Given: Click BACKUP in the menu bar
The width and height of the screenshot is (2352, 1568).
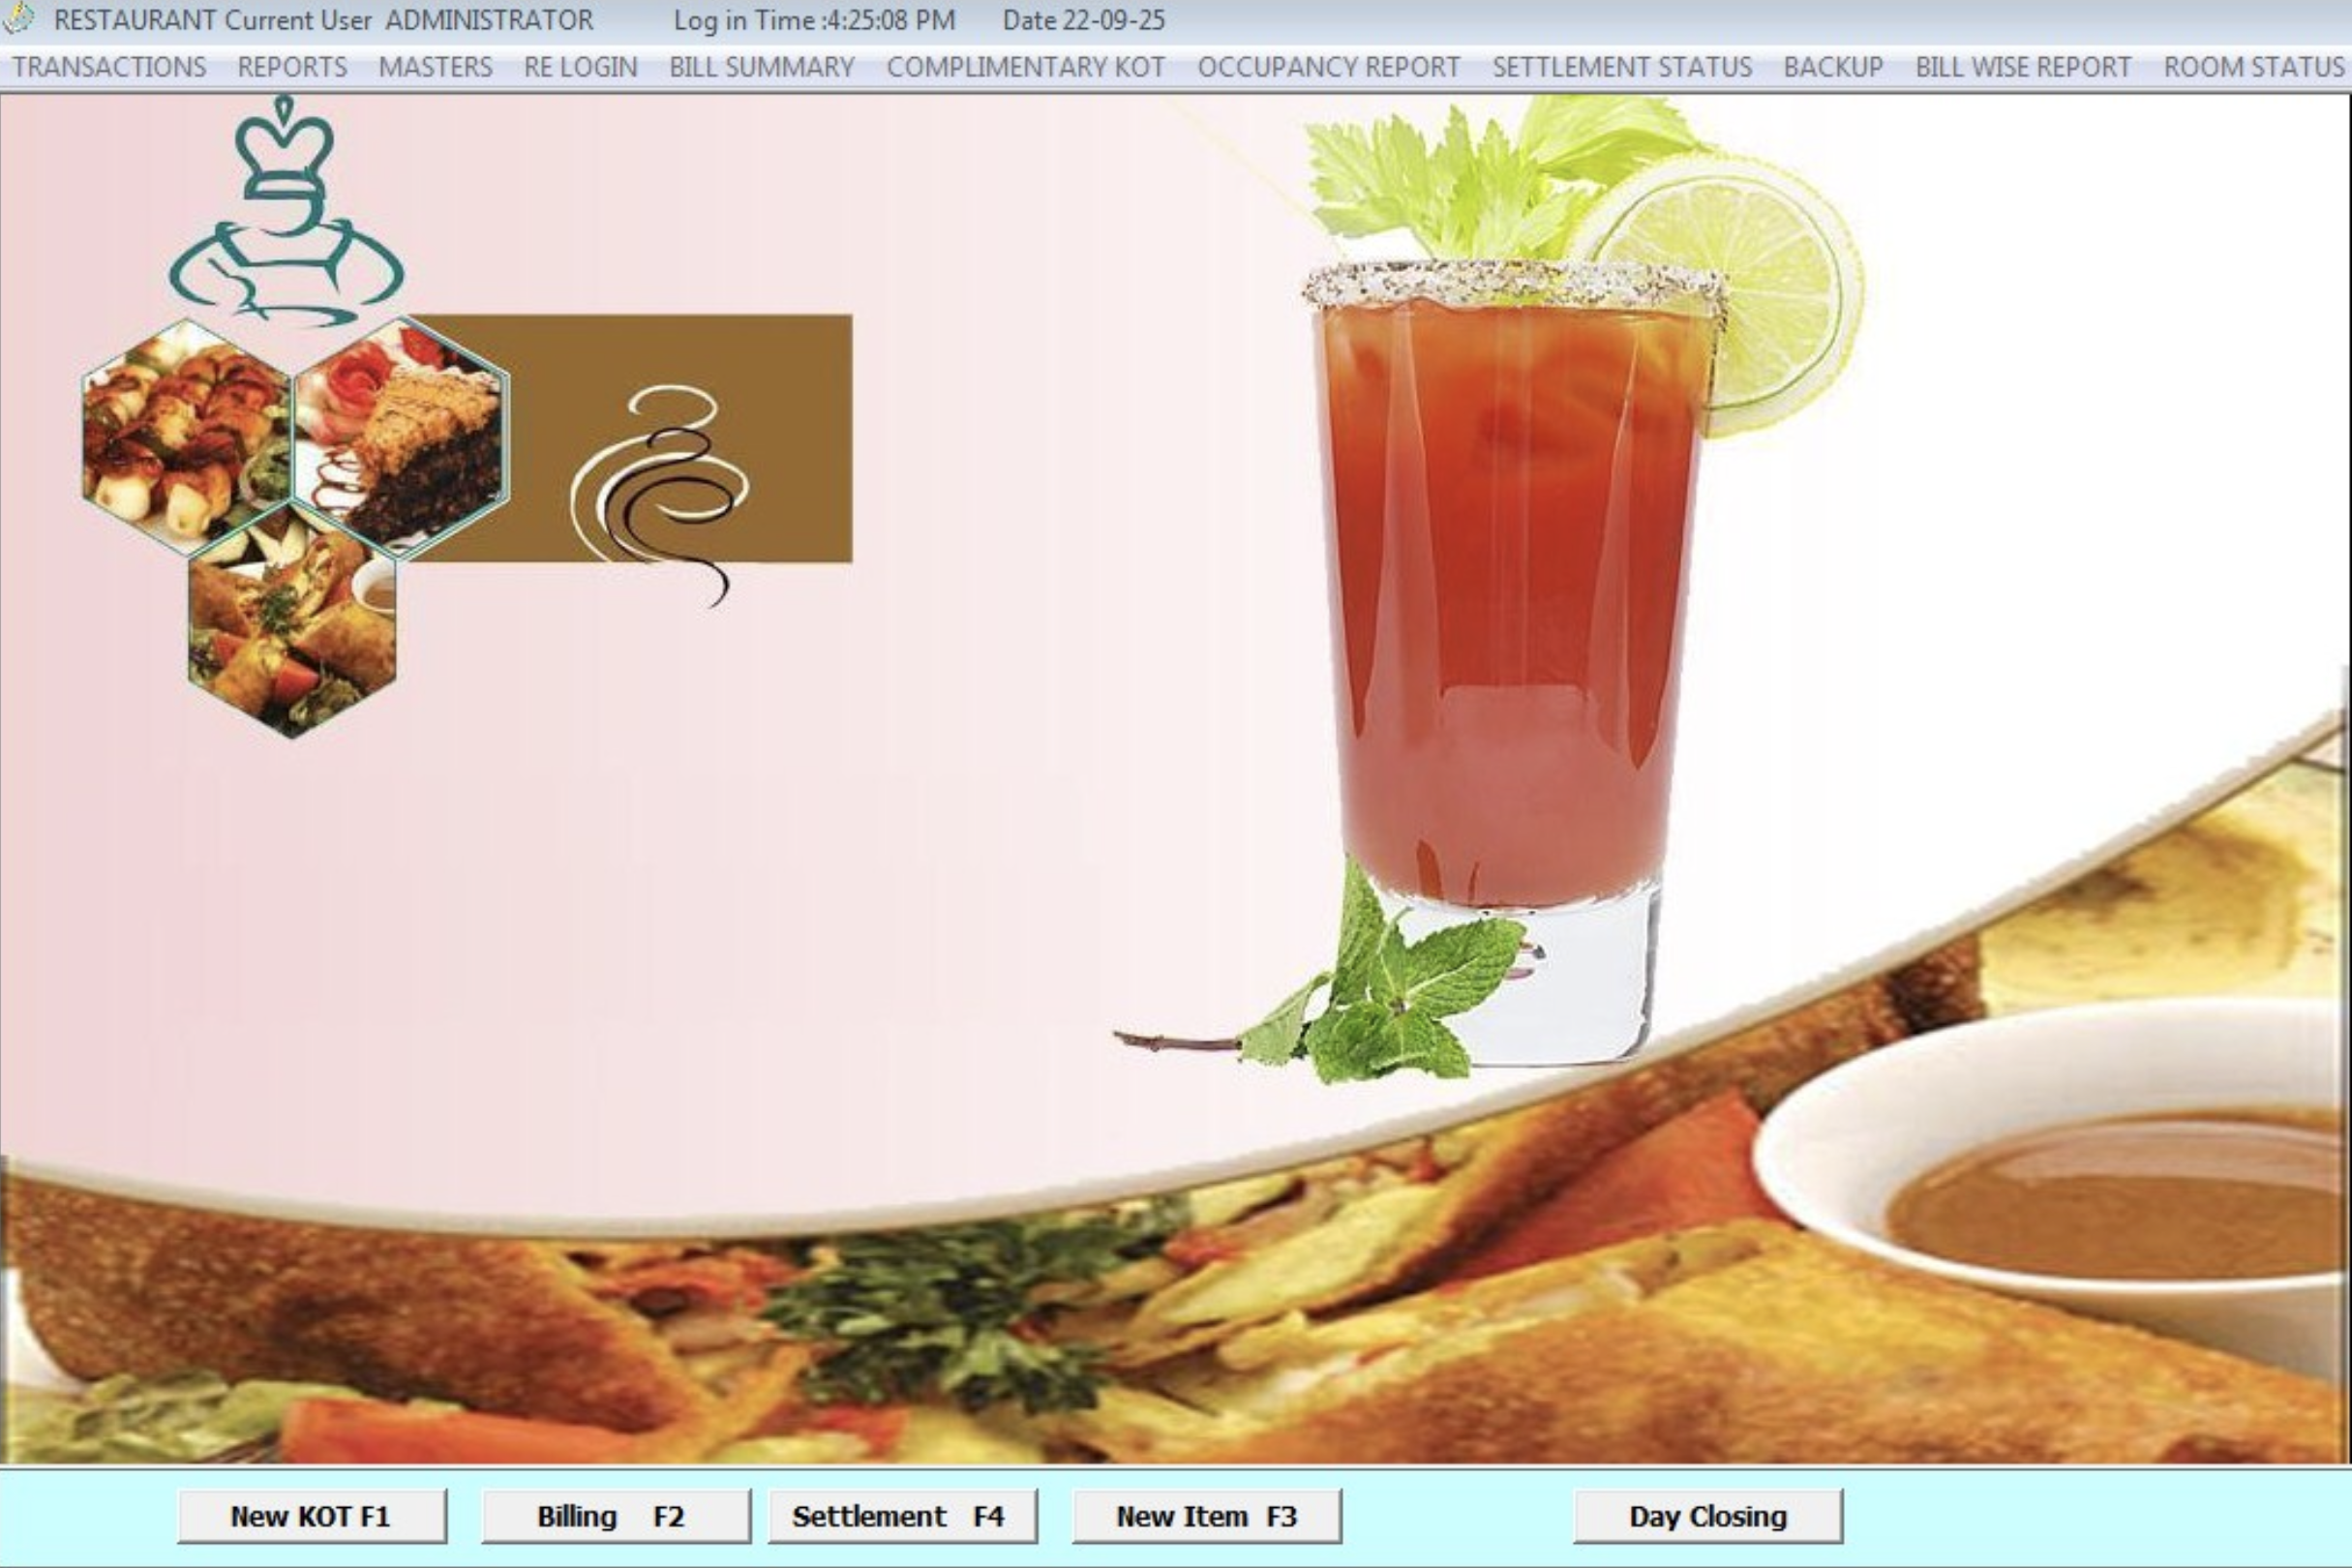Looking at the screenshot, I should tap(1833, 67).
